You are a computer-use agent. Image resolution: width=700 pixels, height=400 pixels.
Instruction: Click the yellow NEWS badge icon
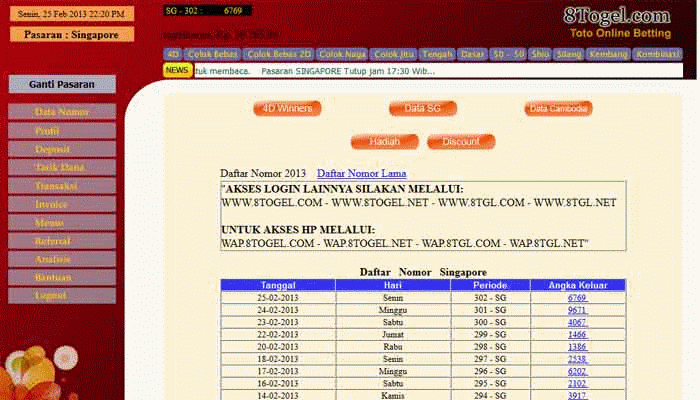(x=177, y=70)
